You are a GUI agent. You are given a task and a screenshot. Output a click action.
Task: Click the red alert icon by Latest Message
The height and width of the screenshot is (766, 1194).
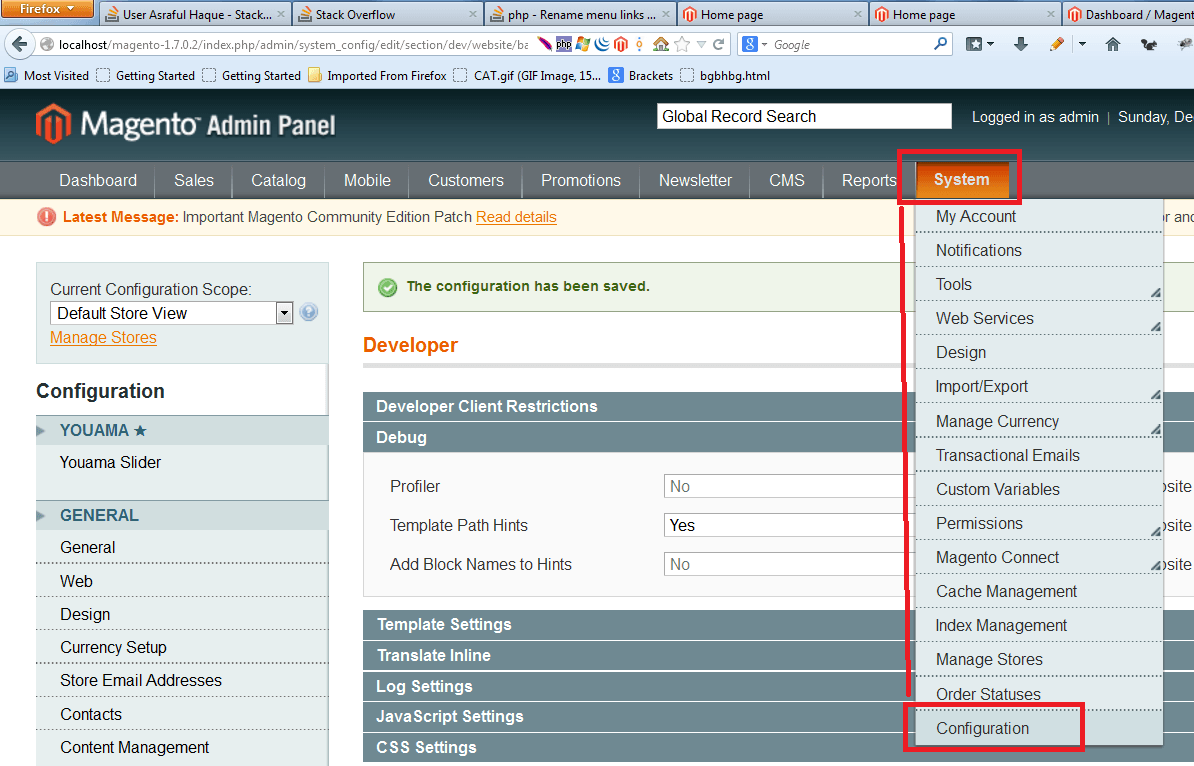click(x=46, y=217)
